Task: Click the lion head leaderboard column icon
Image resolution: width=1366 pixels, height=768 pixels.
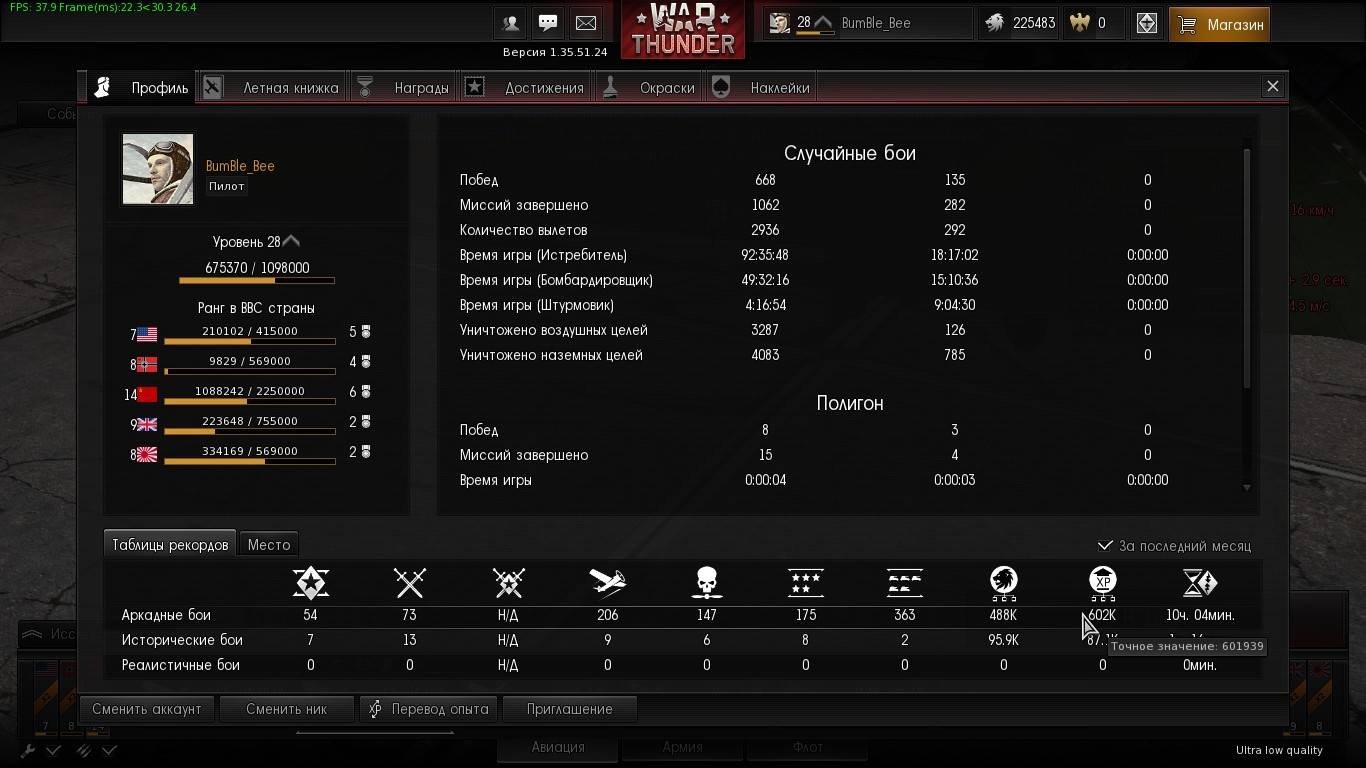Action: pos(1004,581)
